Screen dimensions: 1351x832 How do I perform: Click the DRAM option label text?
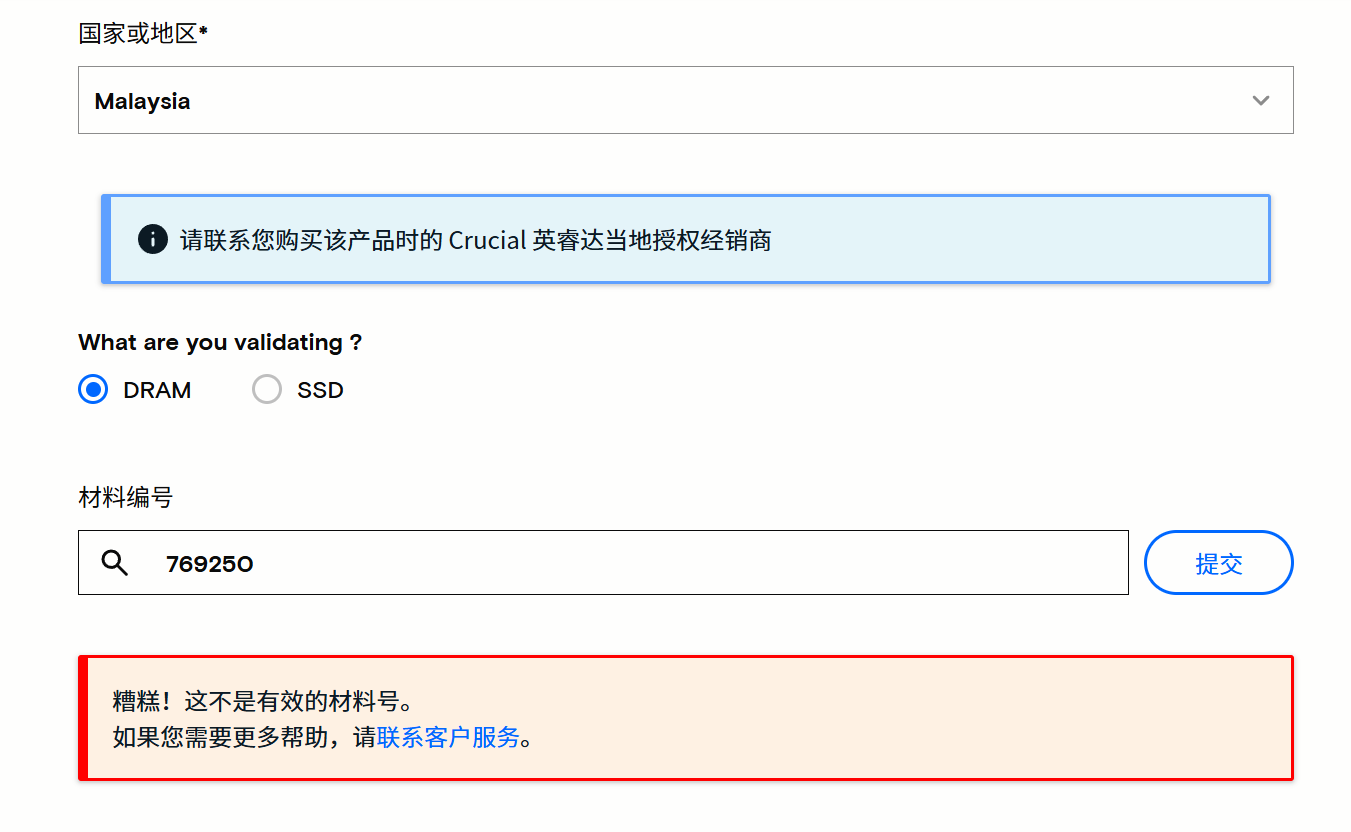157,391
